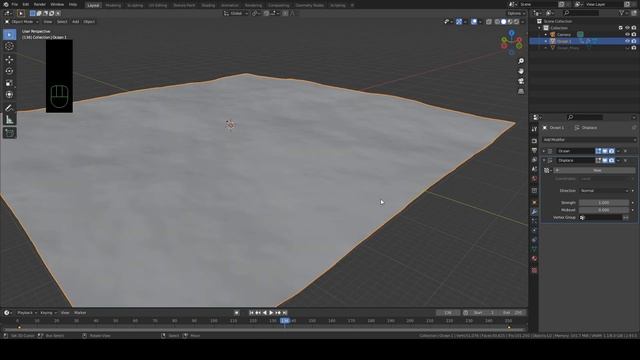Viewport: 640px width, 360px height.
Task: Open the Object Mode dropdown
Action: 22,22
